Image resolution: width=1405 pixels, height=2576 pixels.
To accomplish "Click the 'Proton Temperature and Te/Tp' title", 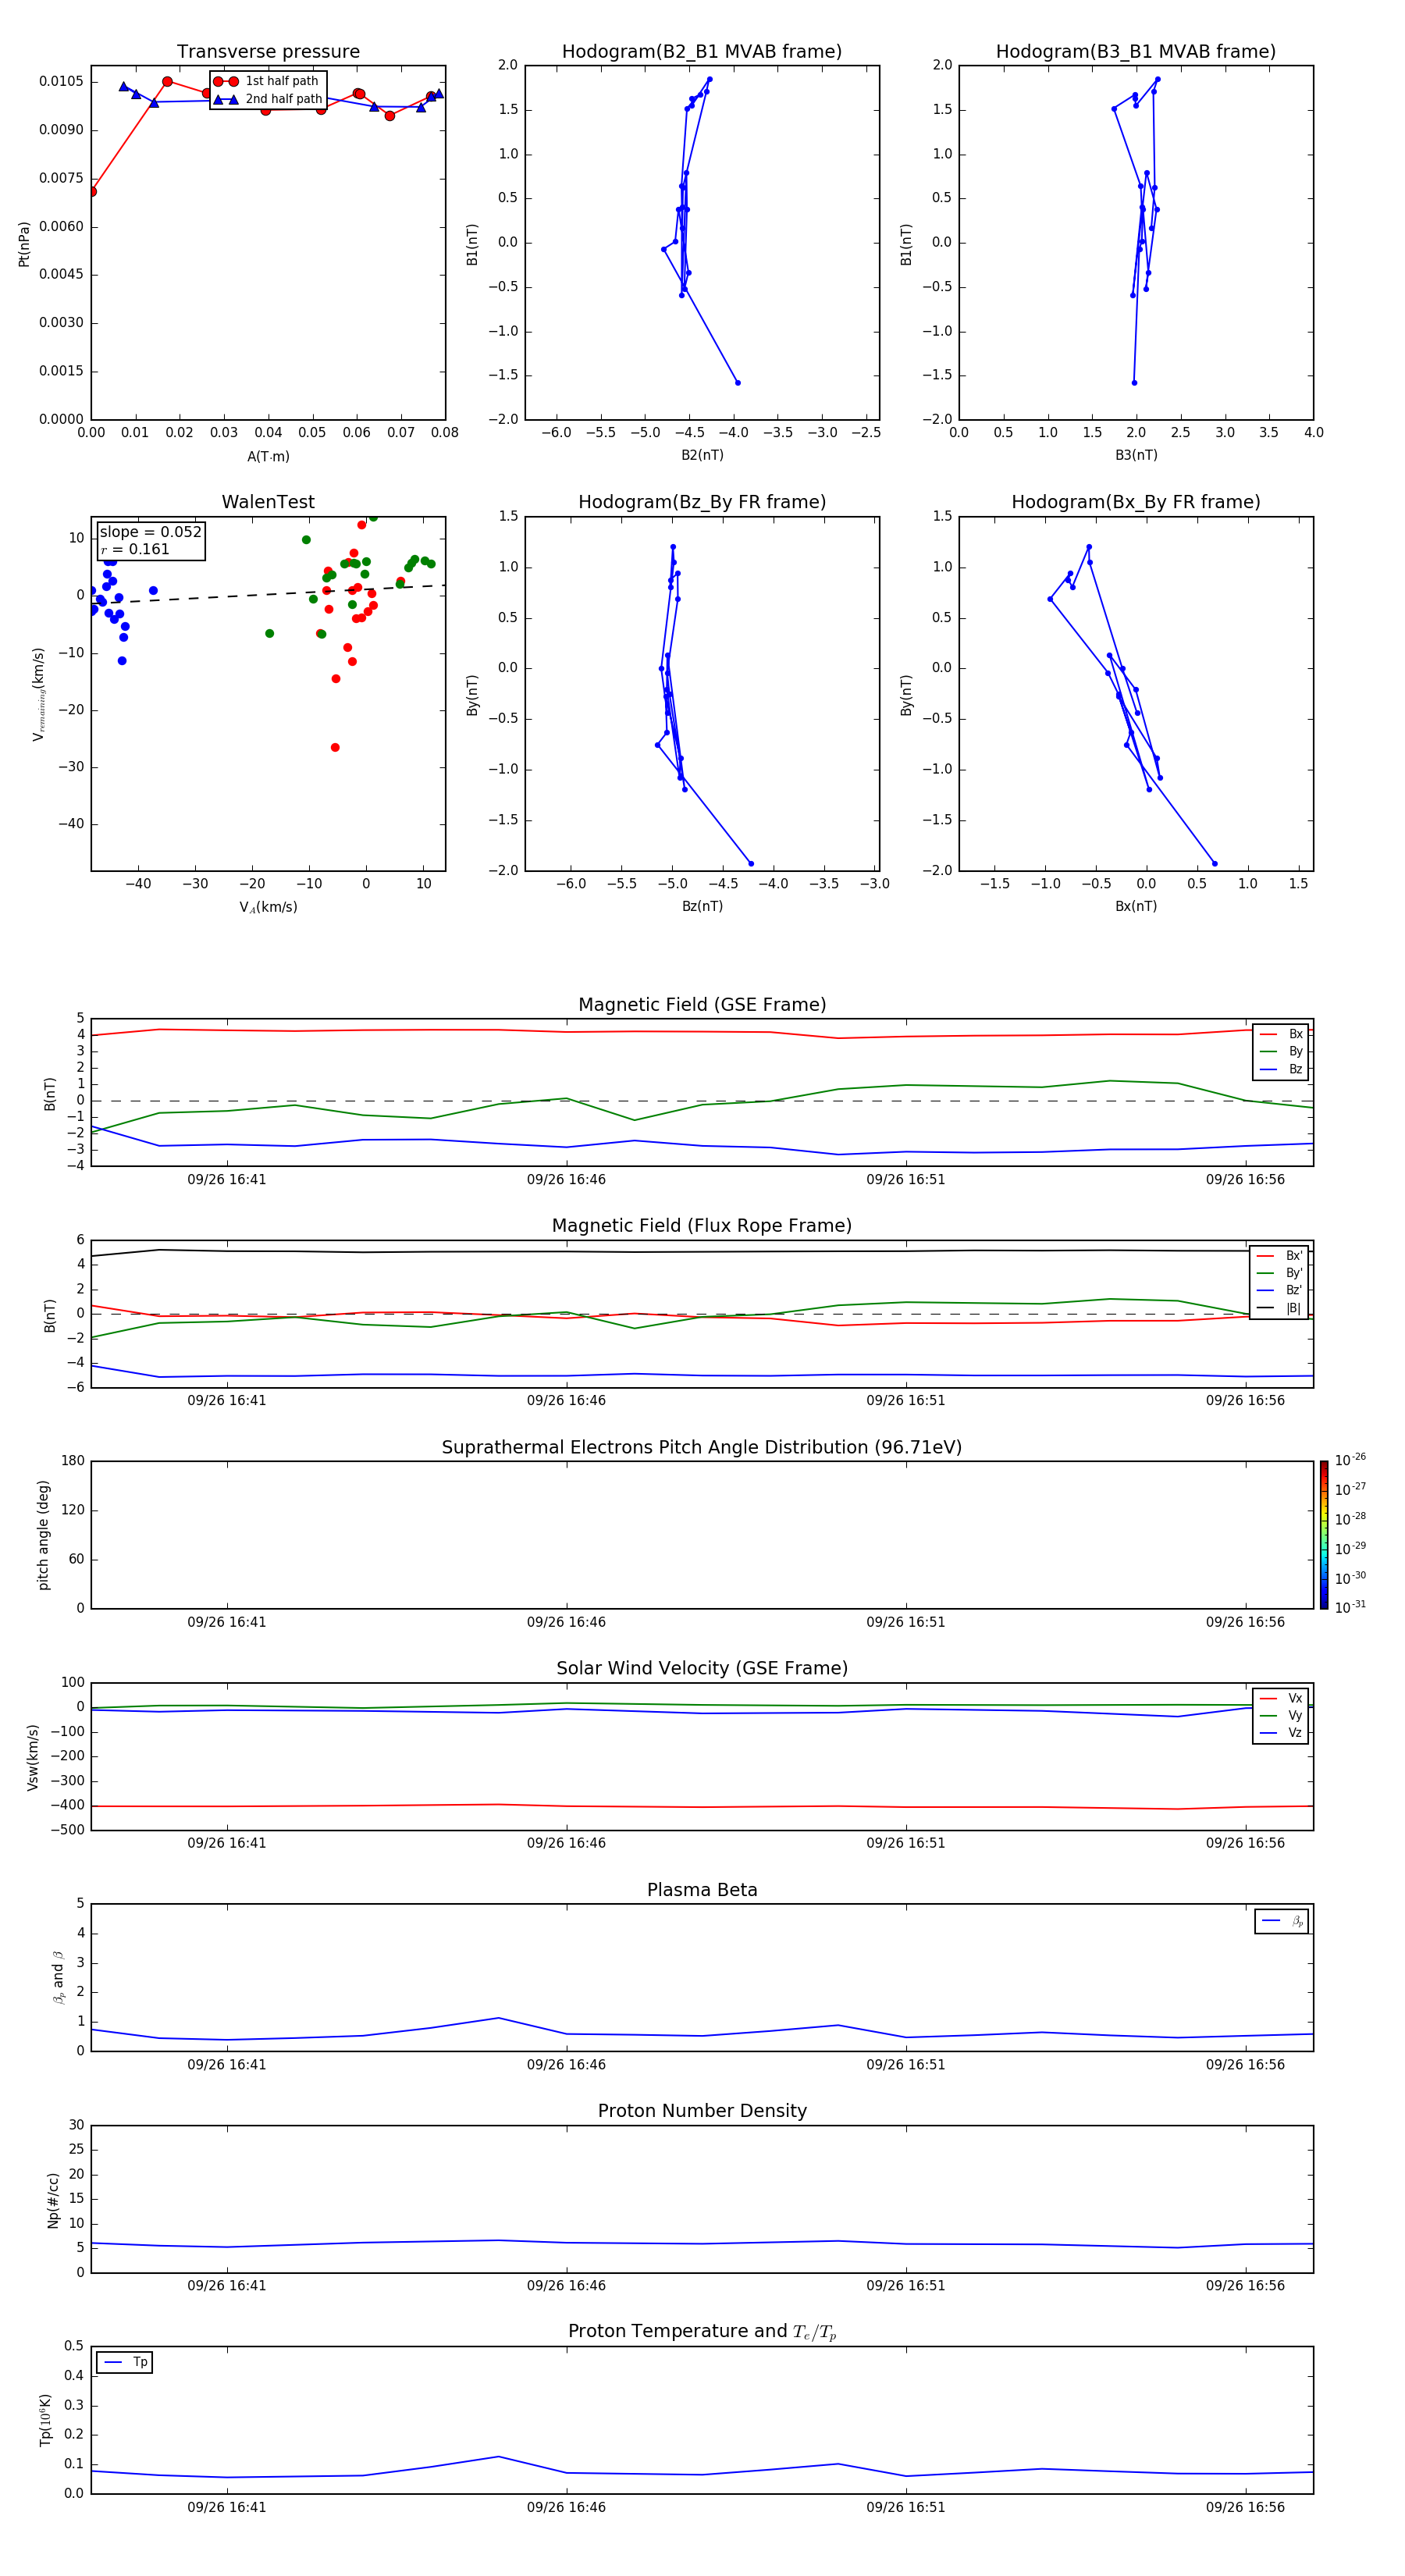I will tap(702, 2332).
